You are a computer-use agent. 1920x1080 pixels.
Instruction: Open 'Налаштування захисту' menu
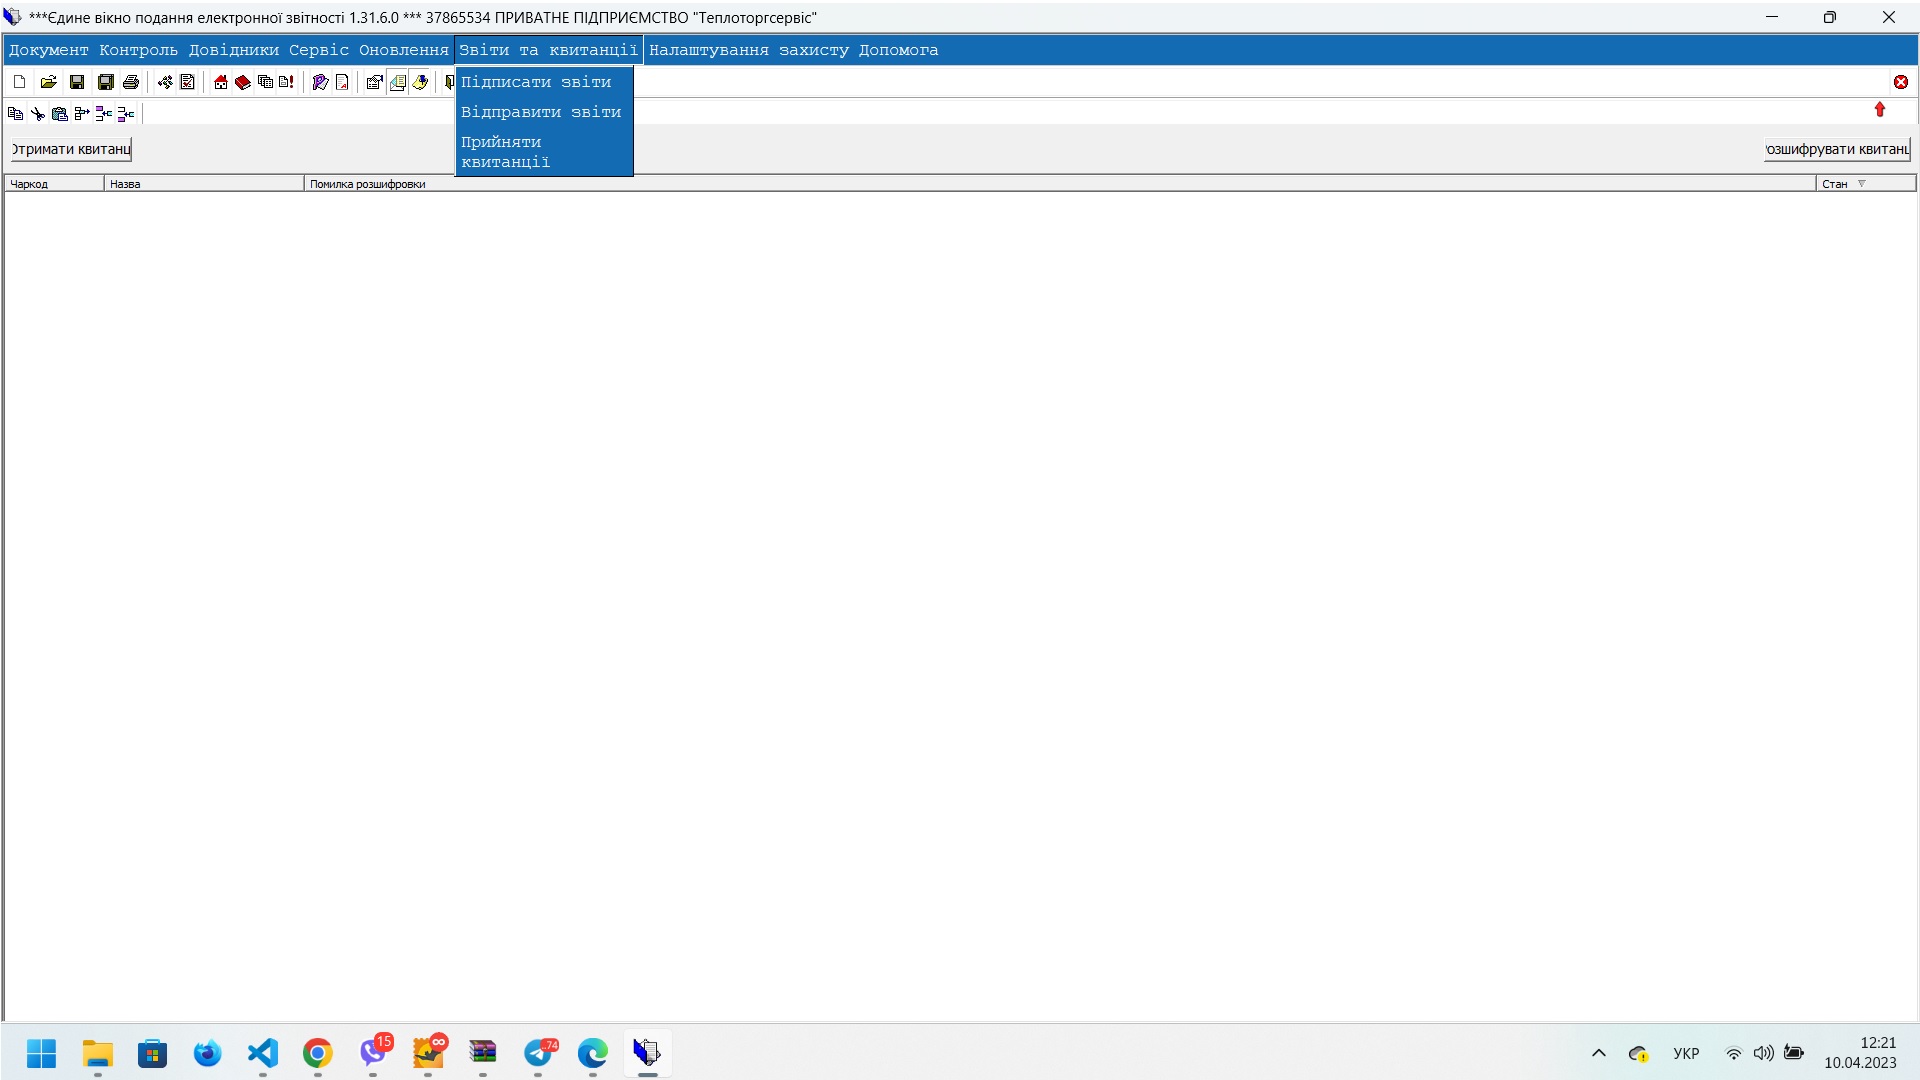click(748, 50)
